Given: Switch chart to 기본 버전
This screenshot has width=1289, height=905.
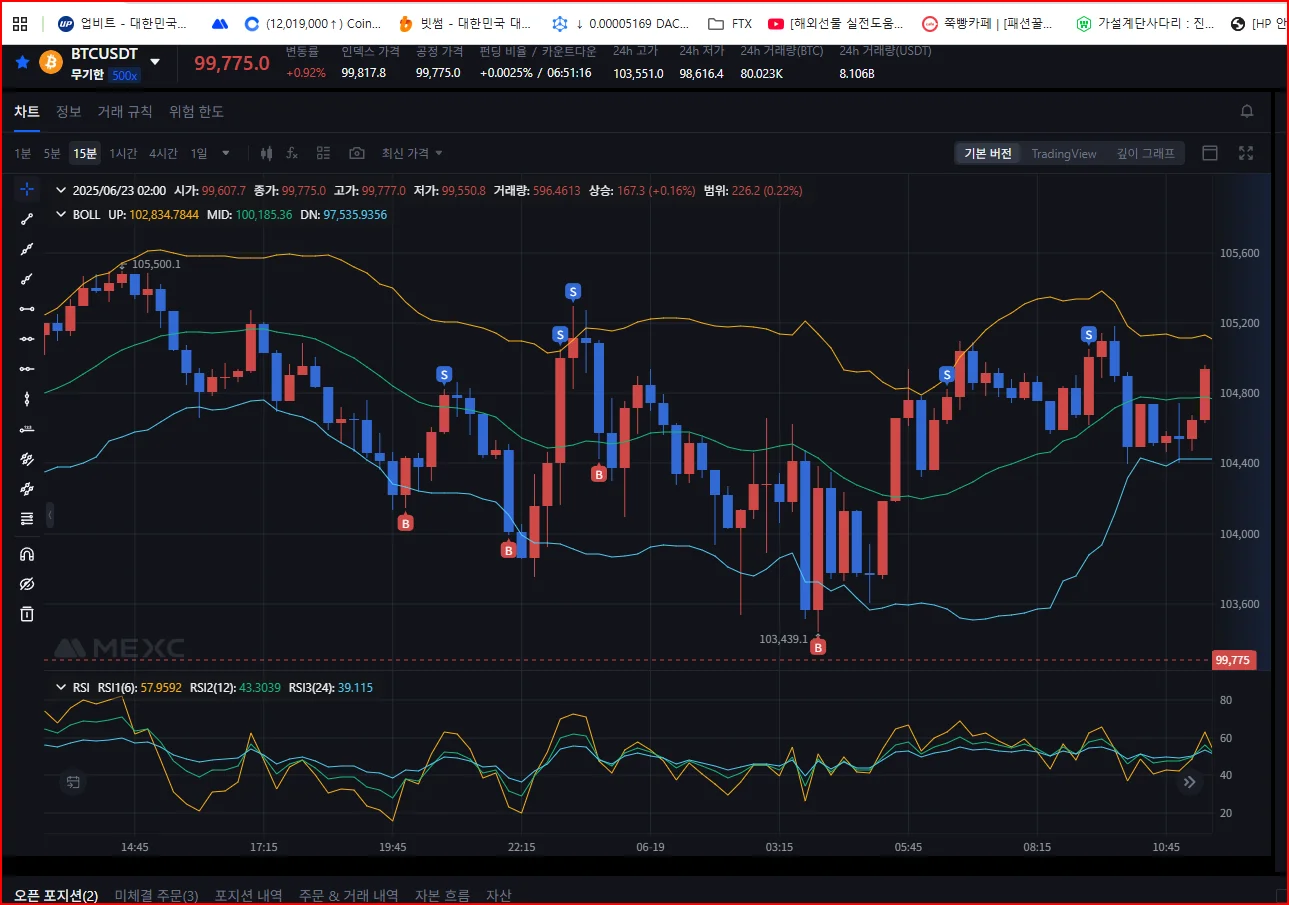Looking at the screenshot, I should coord(988,153).
